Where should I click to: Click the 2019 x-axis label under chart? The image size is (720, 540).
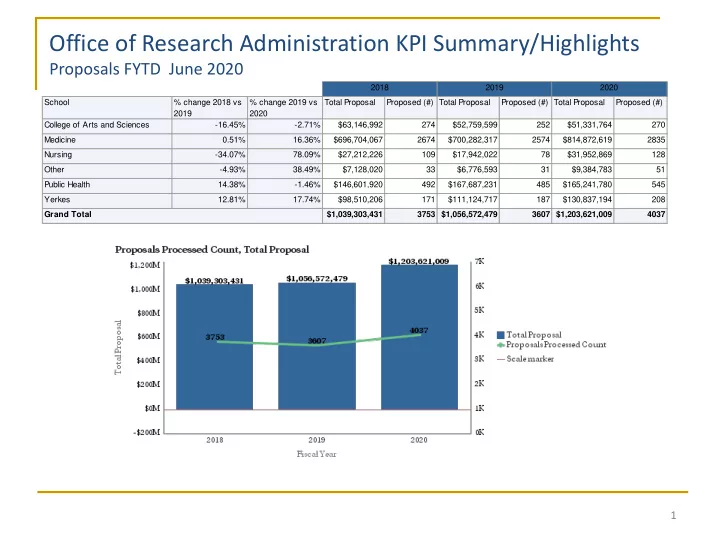point(317,440)
